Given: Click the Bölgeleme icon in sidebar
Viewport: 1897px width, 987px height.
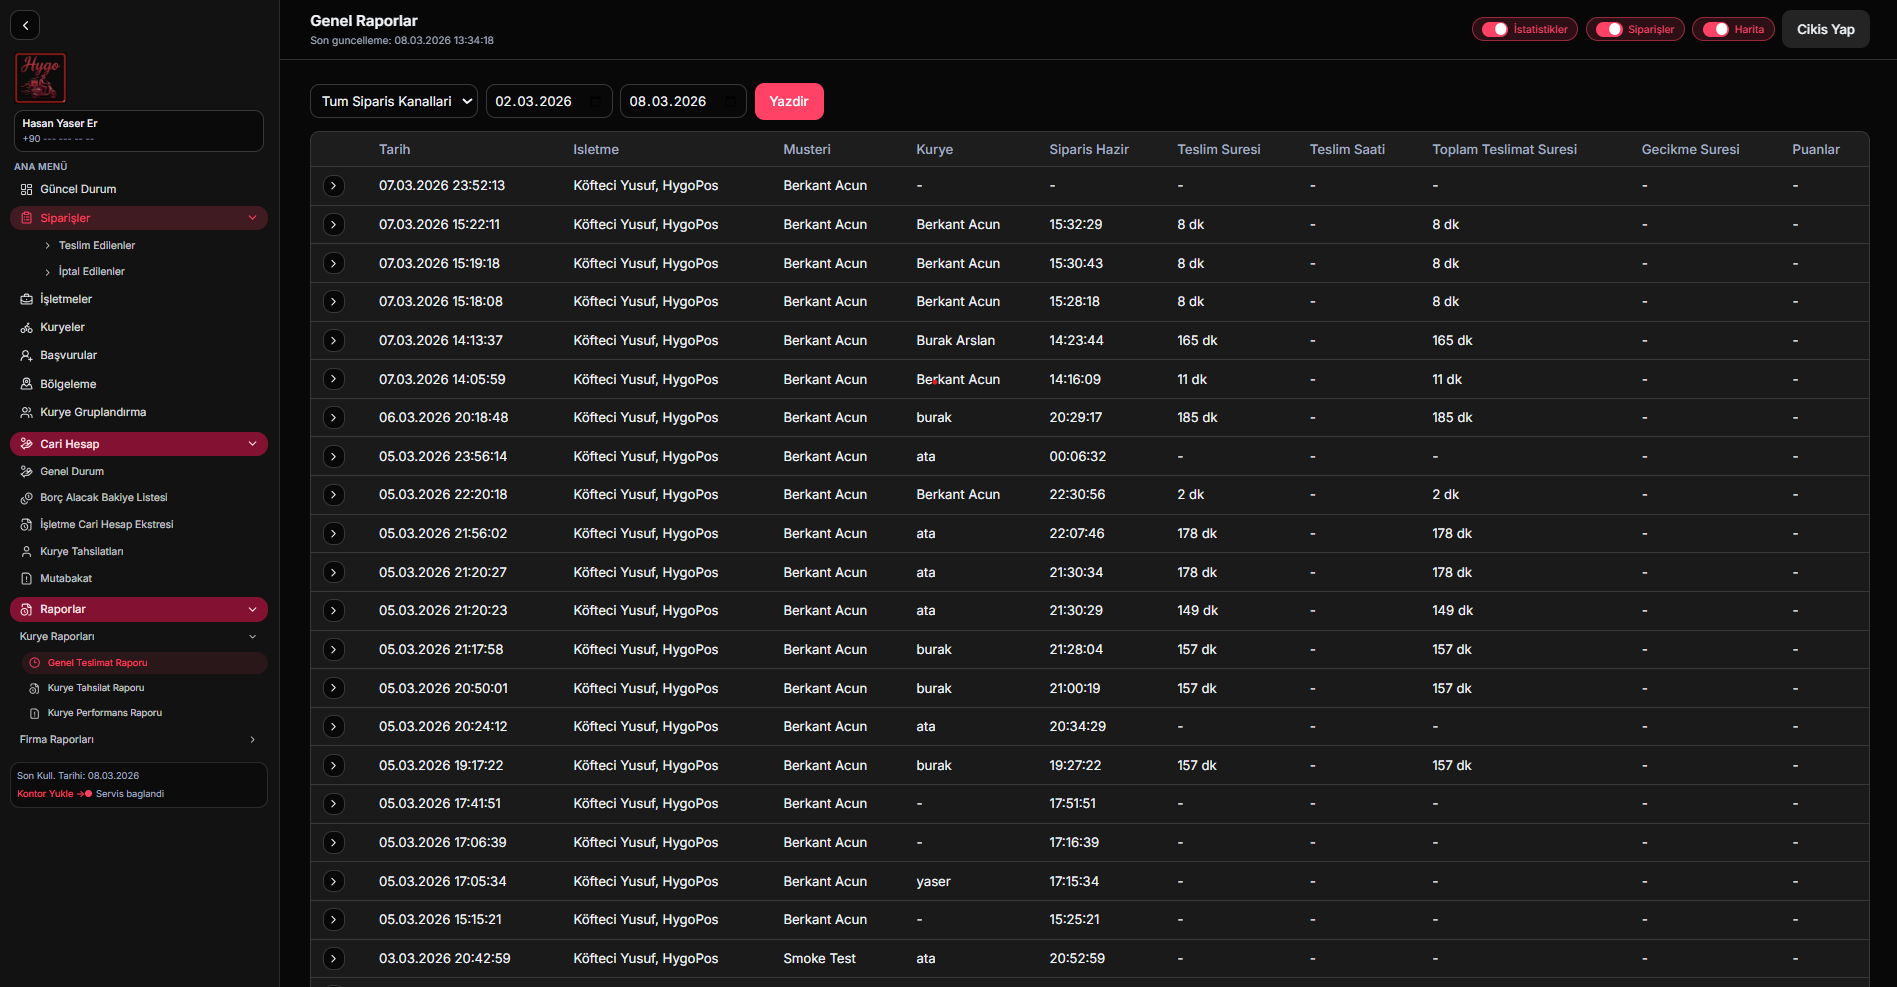Looking at the screenshot, I should pos(27,384).
